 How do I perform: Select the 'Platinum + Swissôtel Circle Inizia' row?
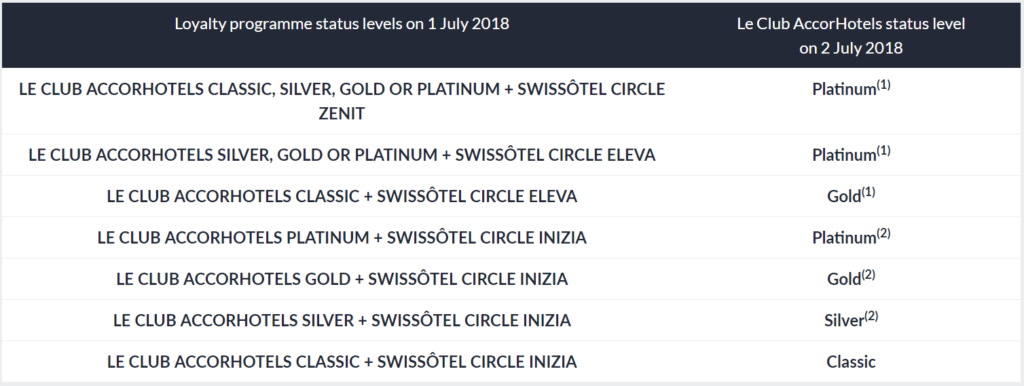[342, 238]
